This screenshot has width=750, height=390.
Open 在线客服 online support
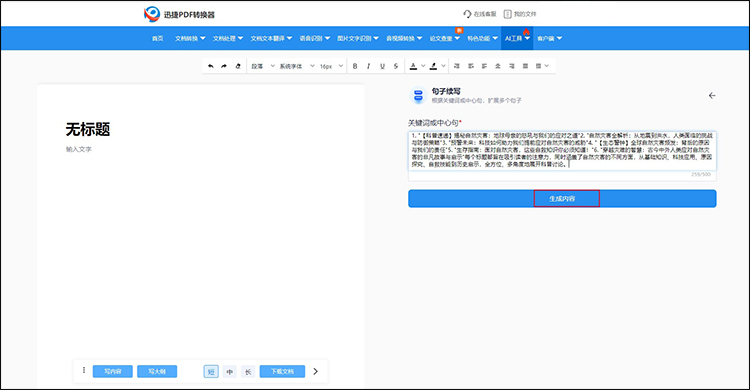pyautogui.click(x=480, y=14)
